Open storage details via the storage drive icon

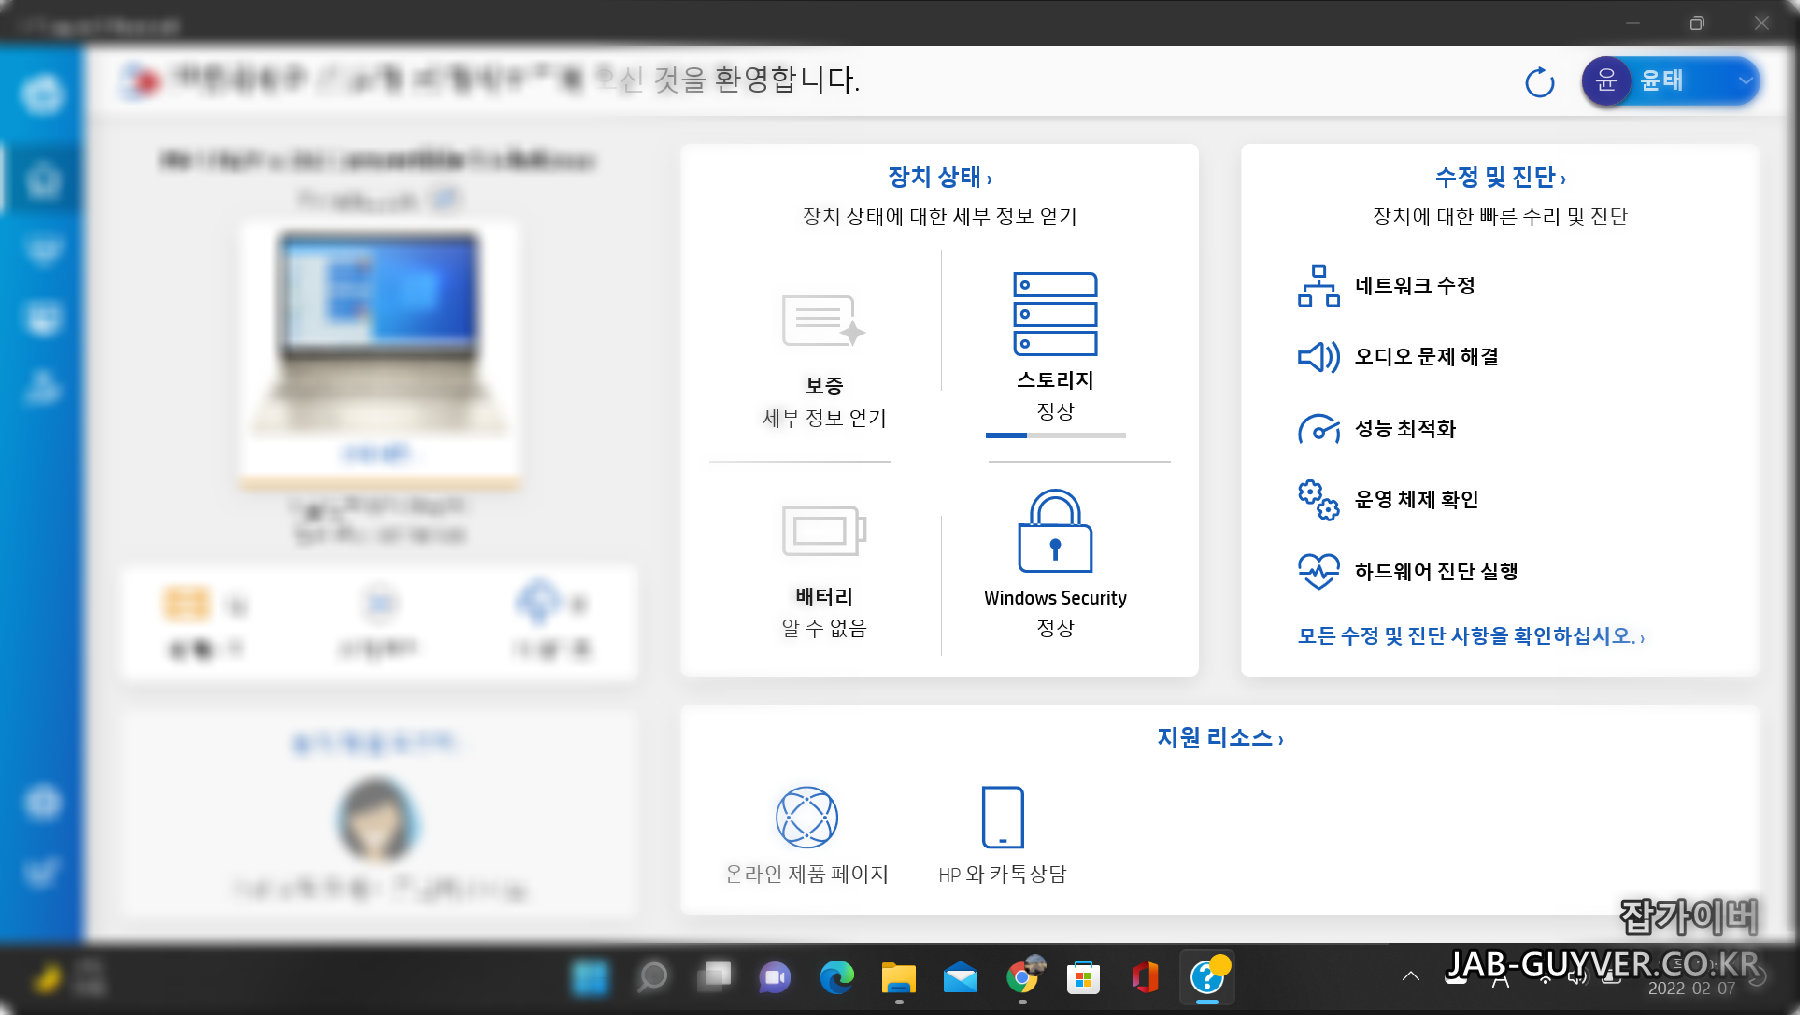coord(1054,315)
